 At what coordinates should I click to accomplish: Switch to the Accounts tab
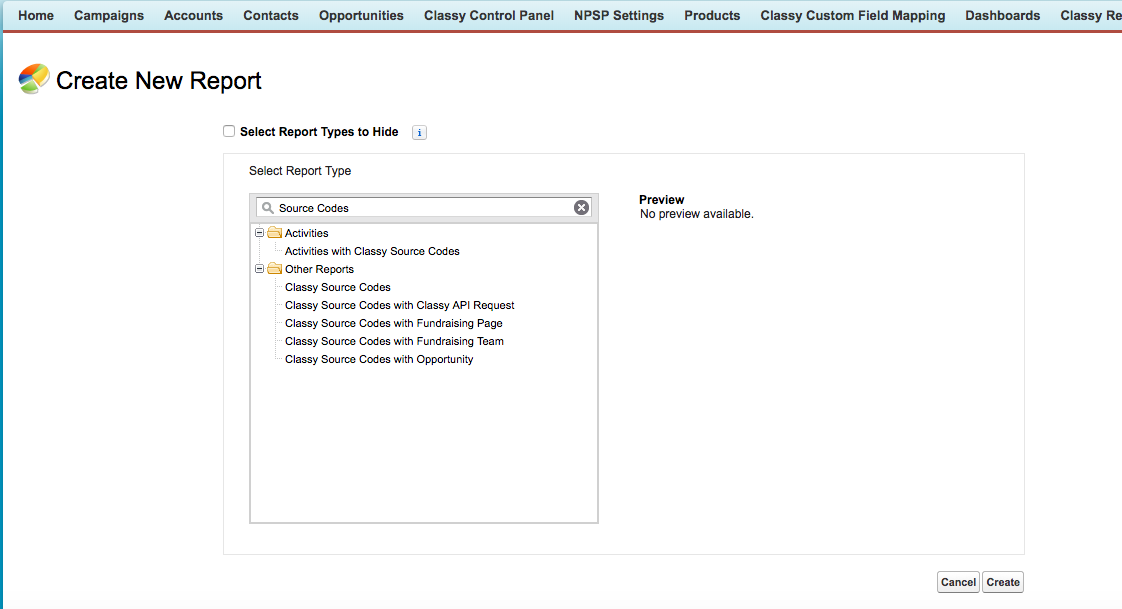(x=193, y=15)
